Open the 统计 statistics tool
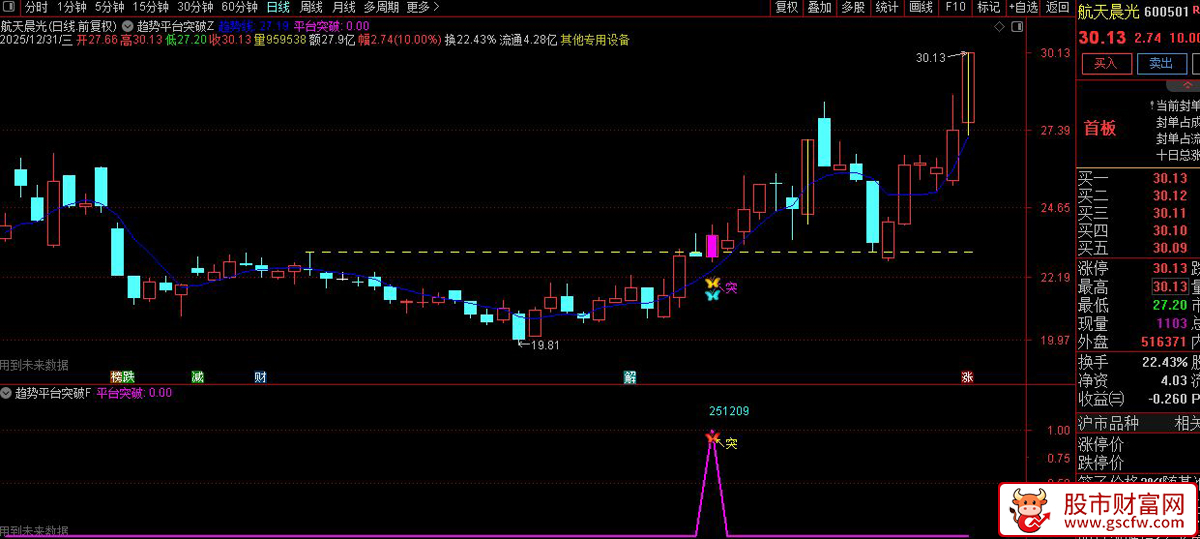The height and width of the screenshot is (539, 1200). (x=886, y=7)
